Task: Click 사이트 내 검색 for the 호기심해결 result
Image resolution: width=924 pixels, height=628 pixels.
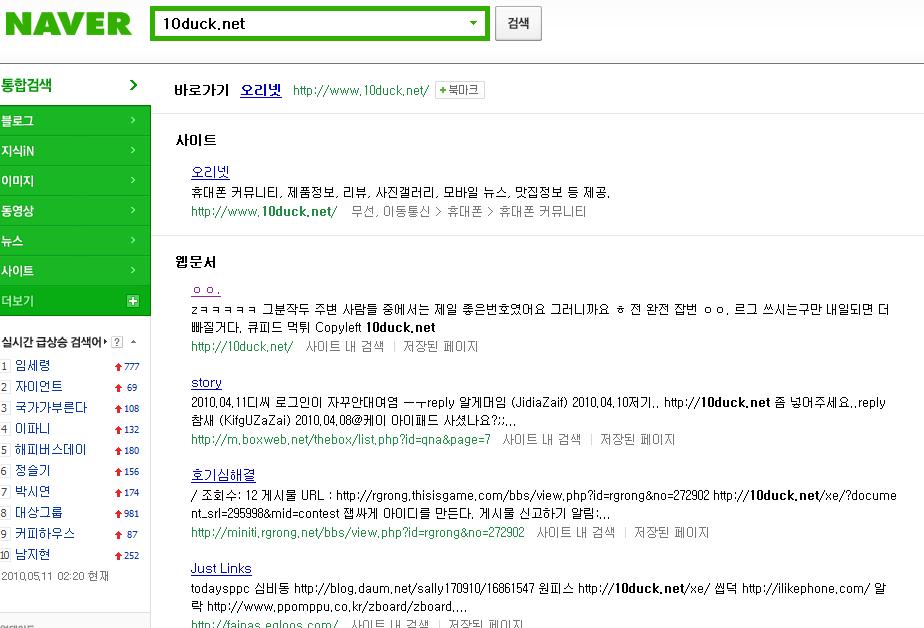Action: [576, 533]
